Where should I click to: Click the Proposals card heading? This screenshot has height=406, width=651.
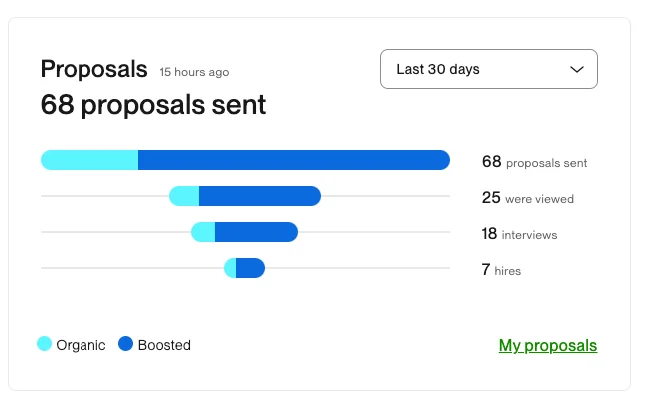(x=93, y=69)
